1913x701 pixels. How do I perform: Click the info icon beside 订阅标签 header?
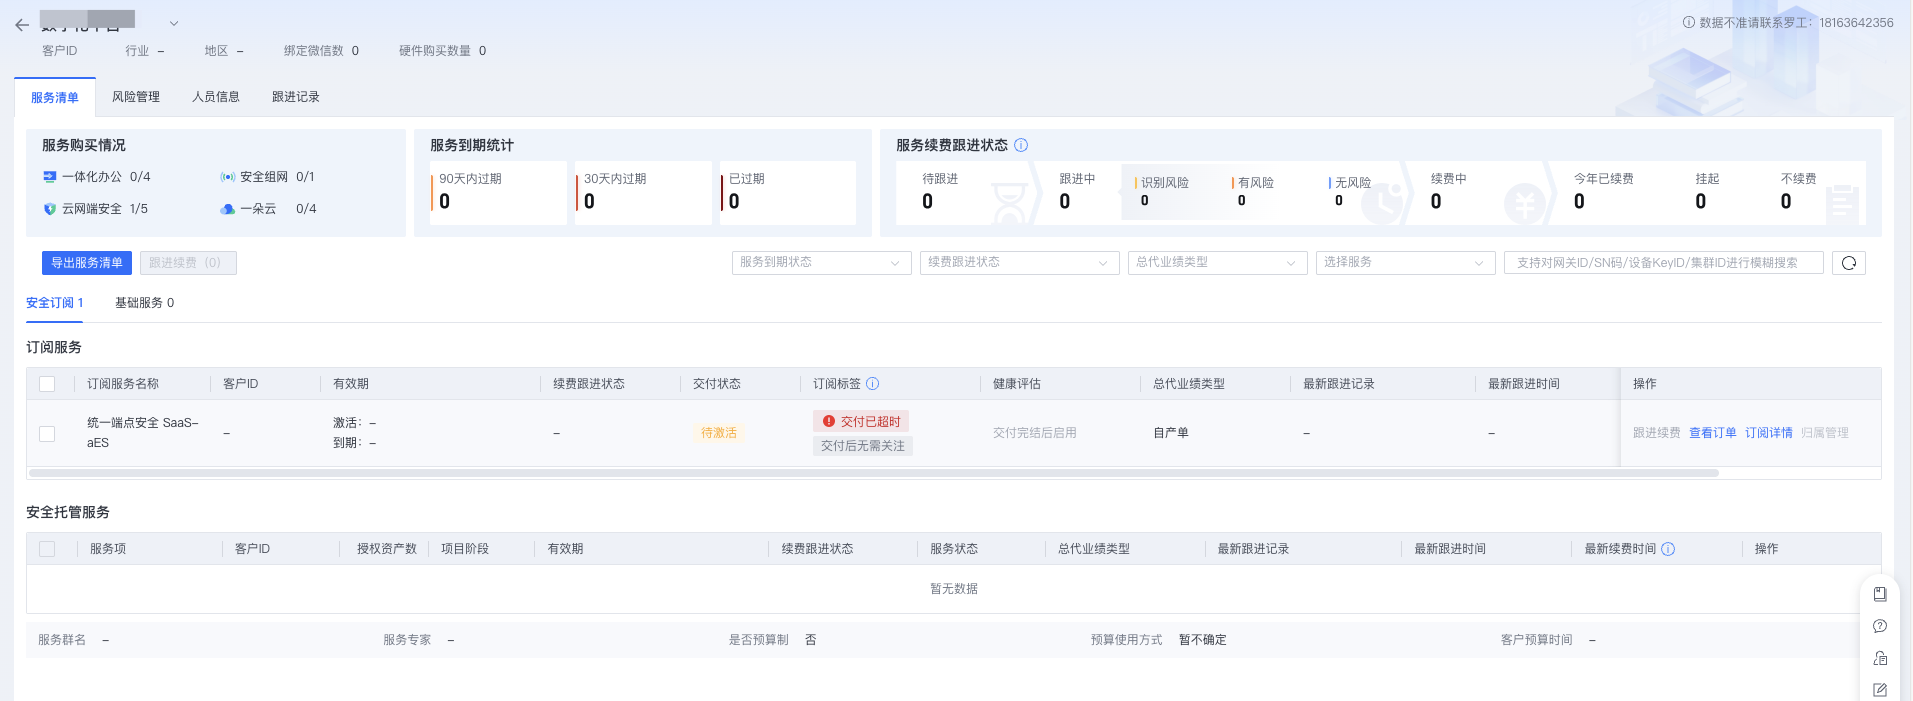point(872,384)
